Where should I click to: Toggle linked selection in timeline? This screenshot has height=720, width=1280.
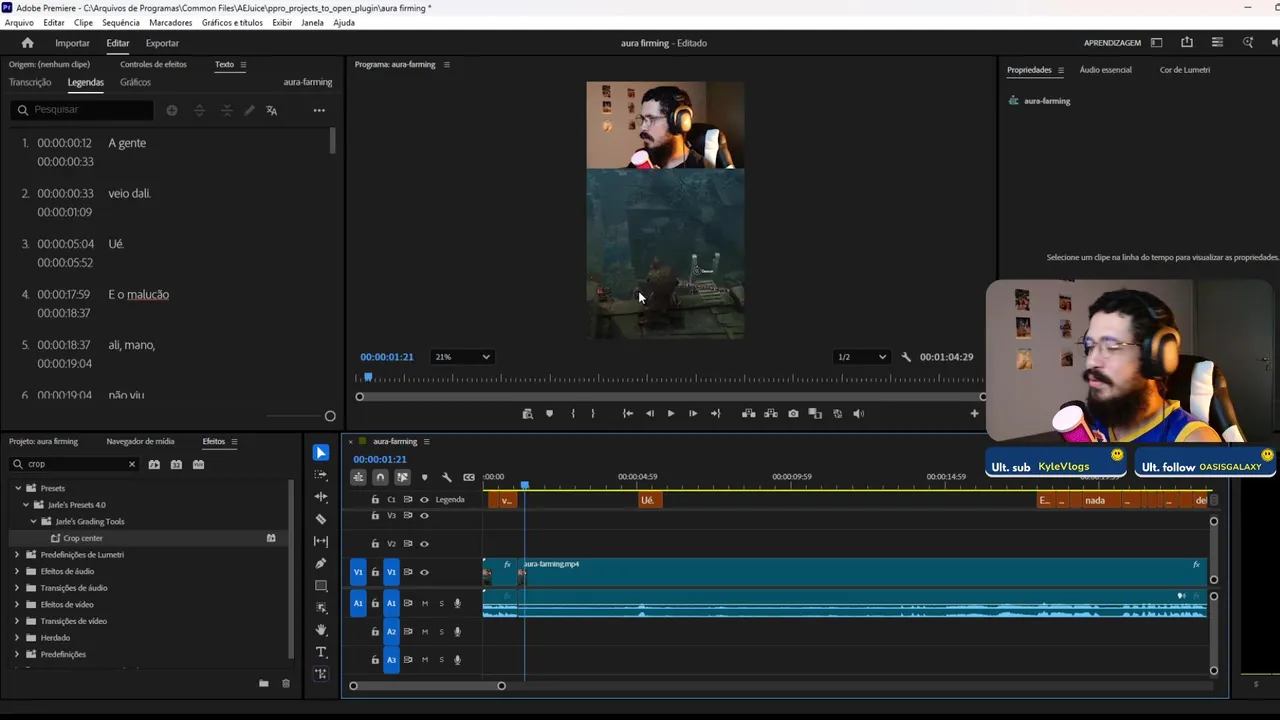coord(402,478)
